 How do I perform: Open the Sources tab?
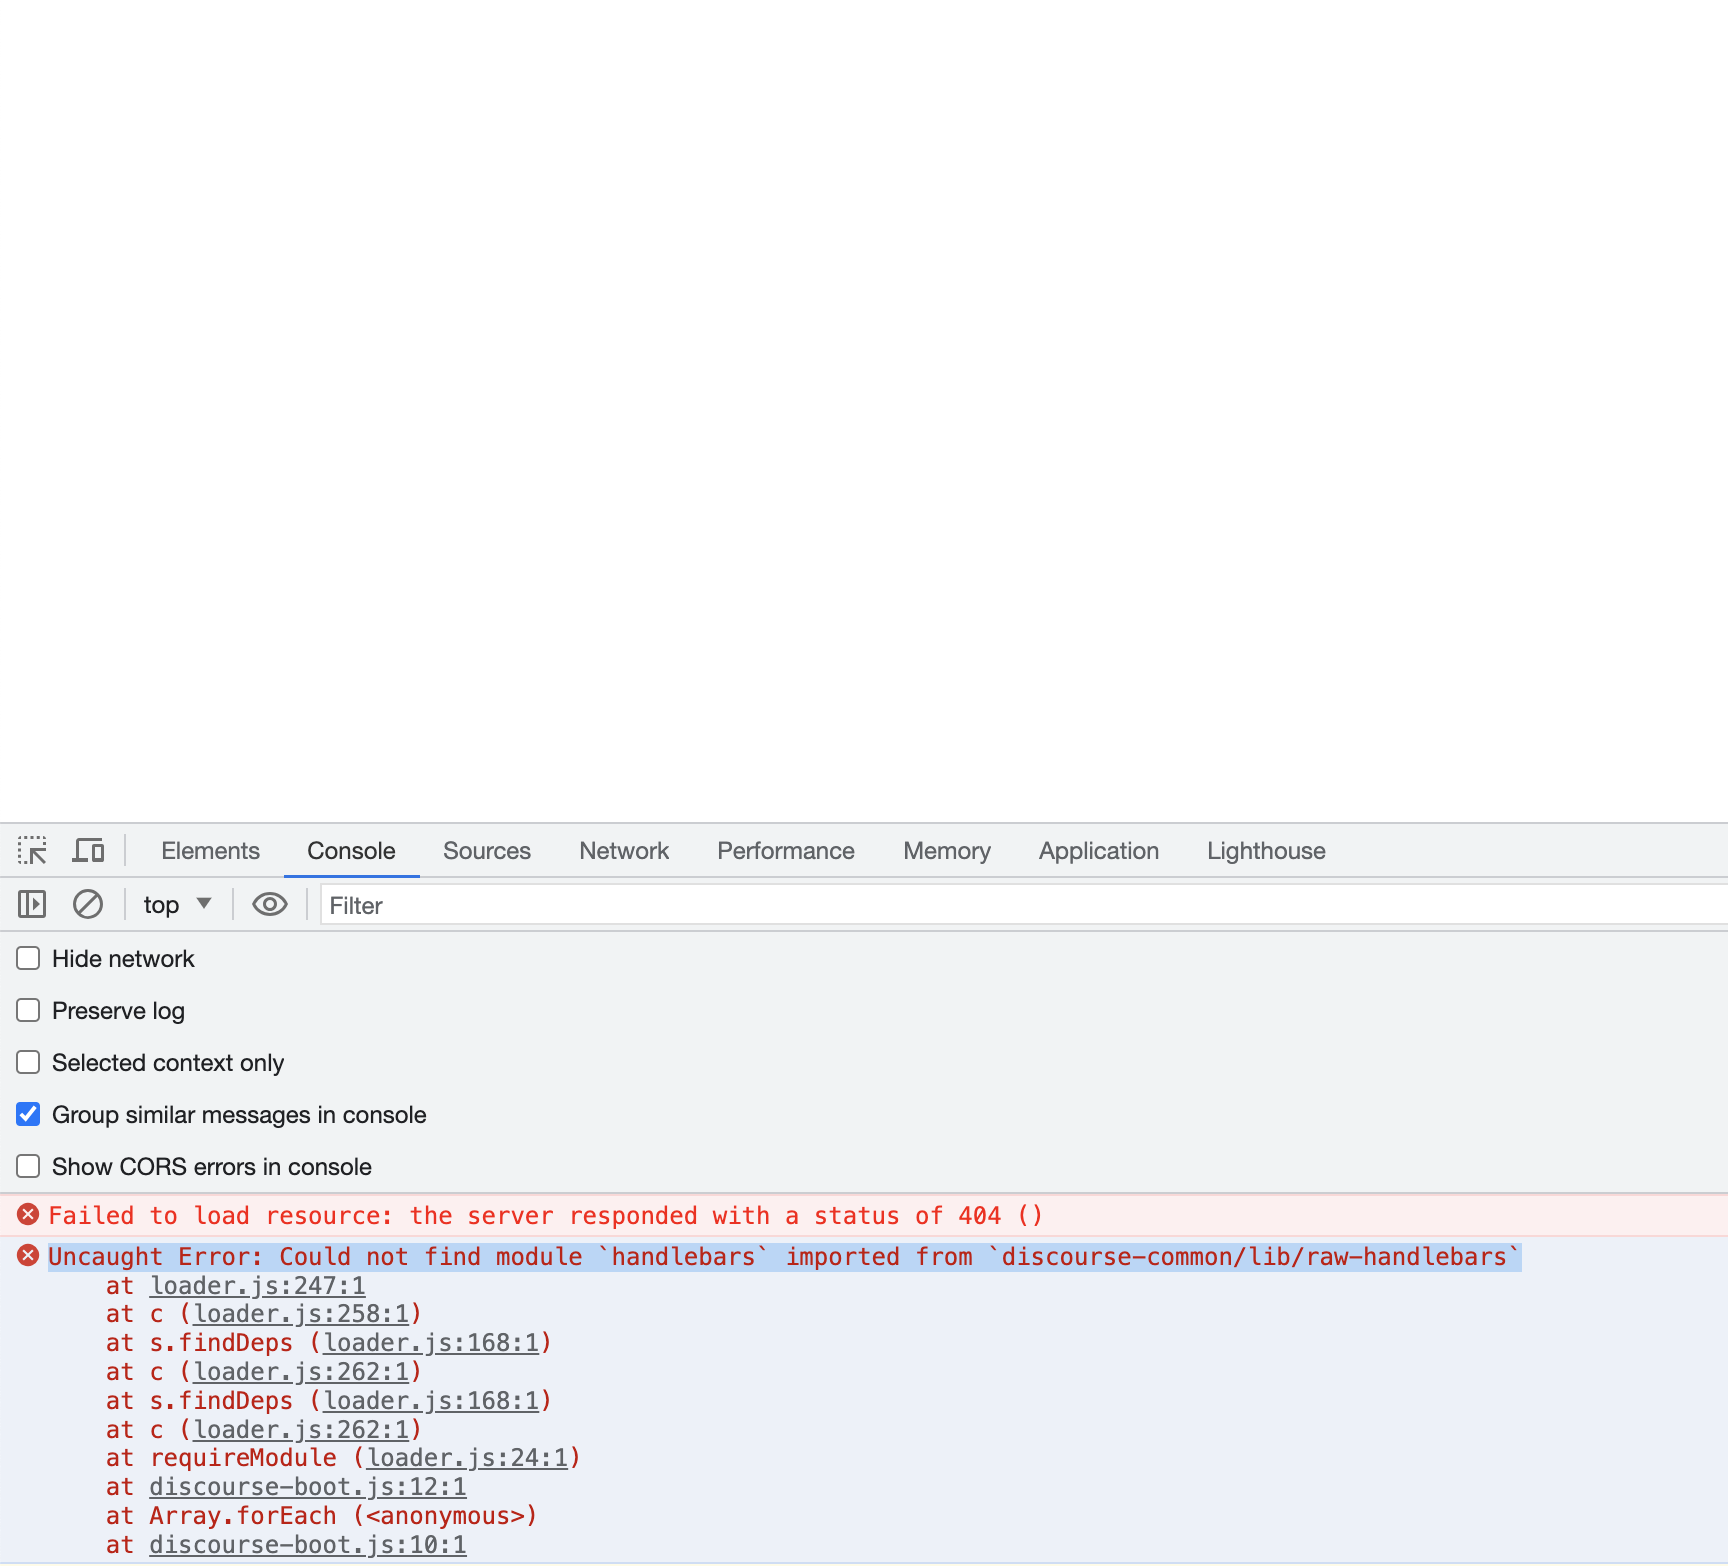(487, 851)
